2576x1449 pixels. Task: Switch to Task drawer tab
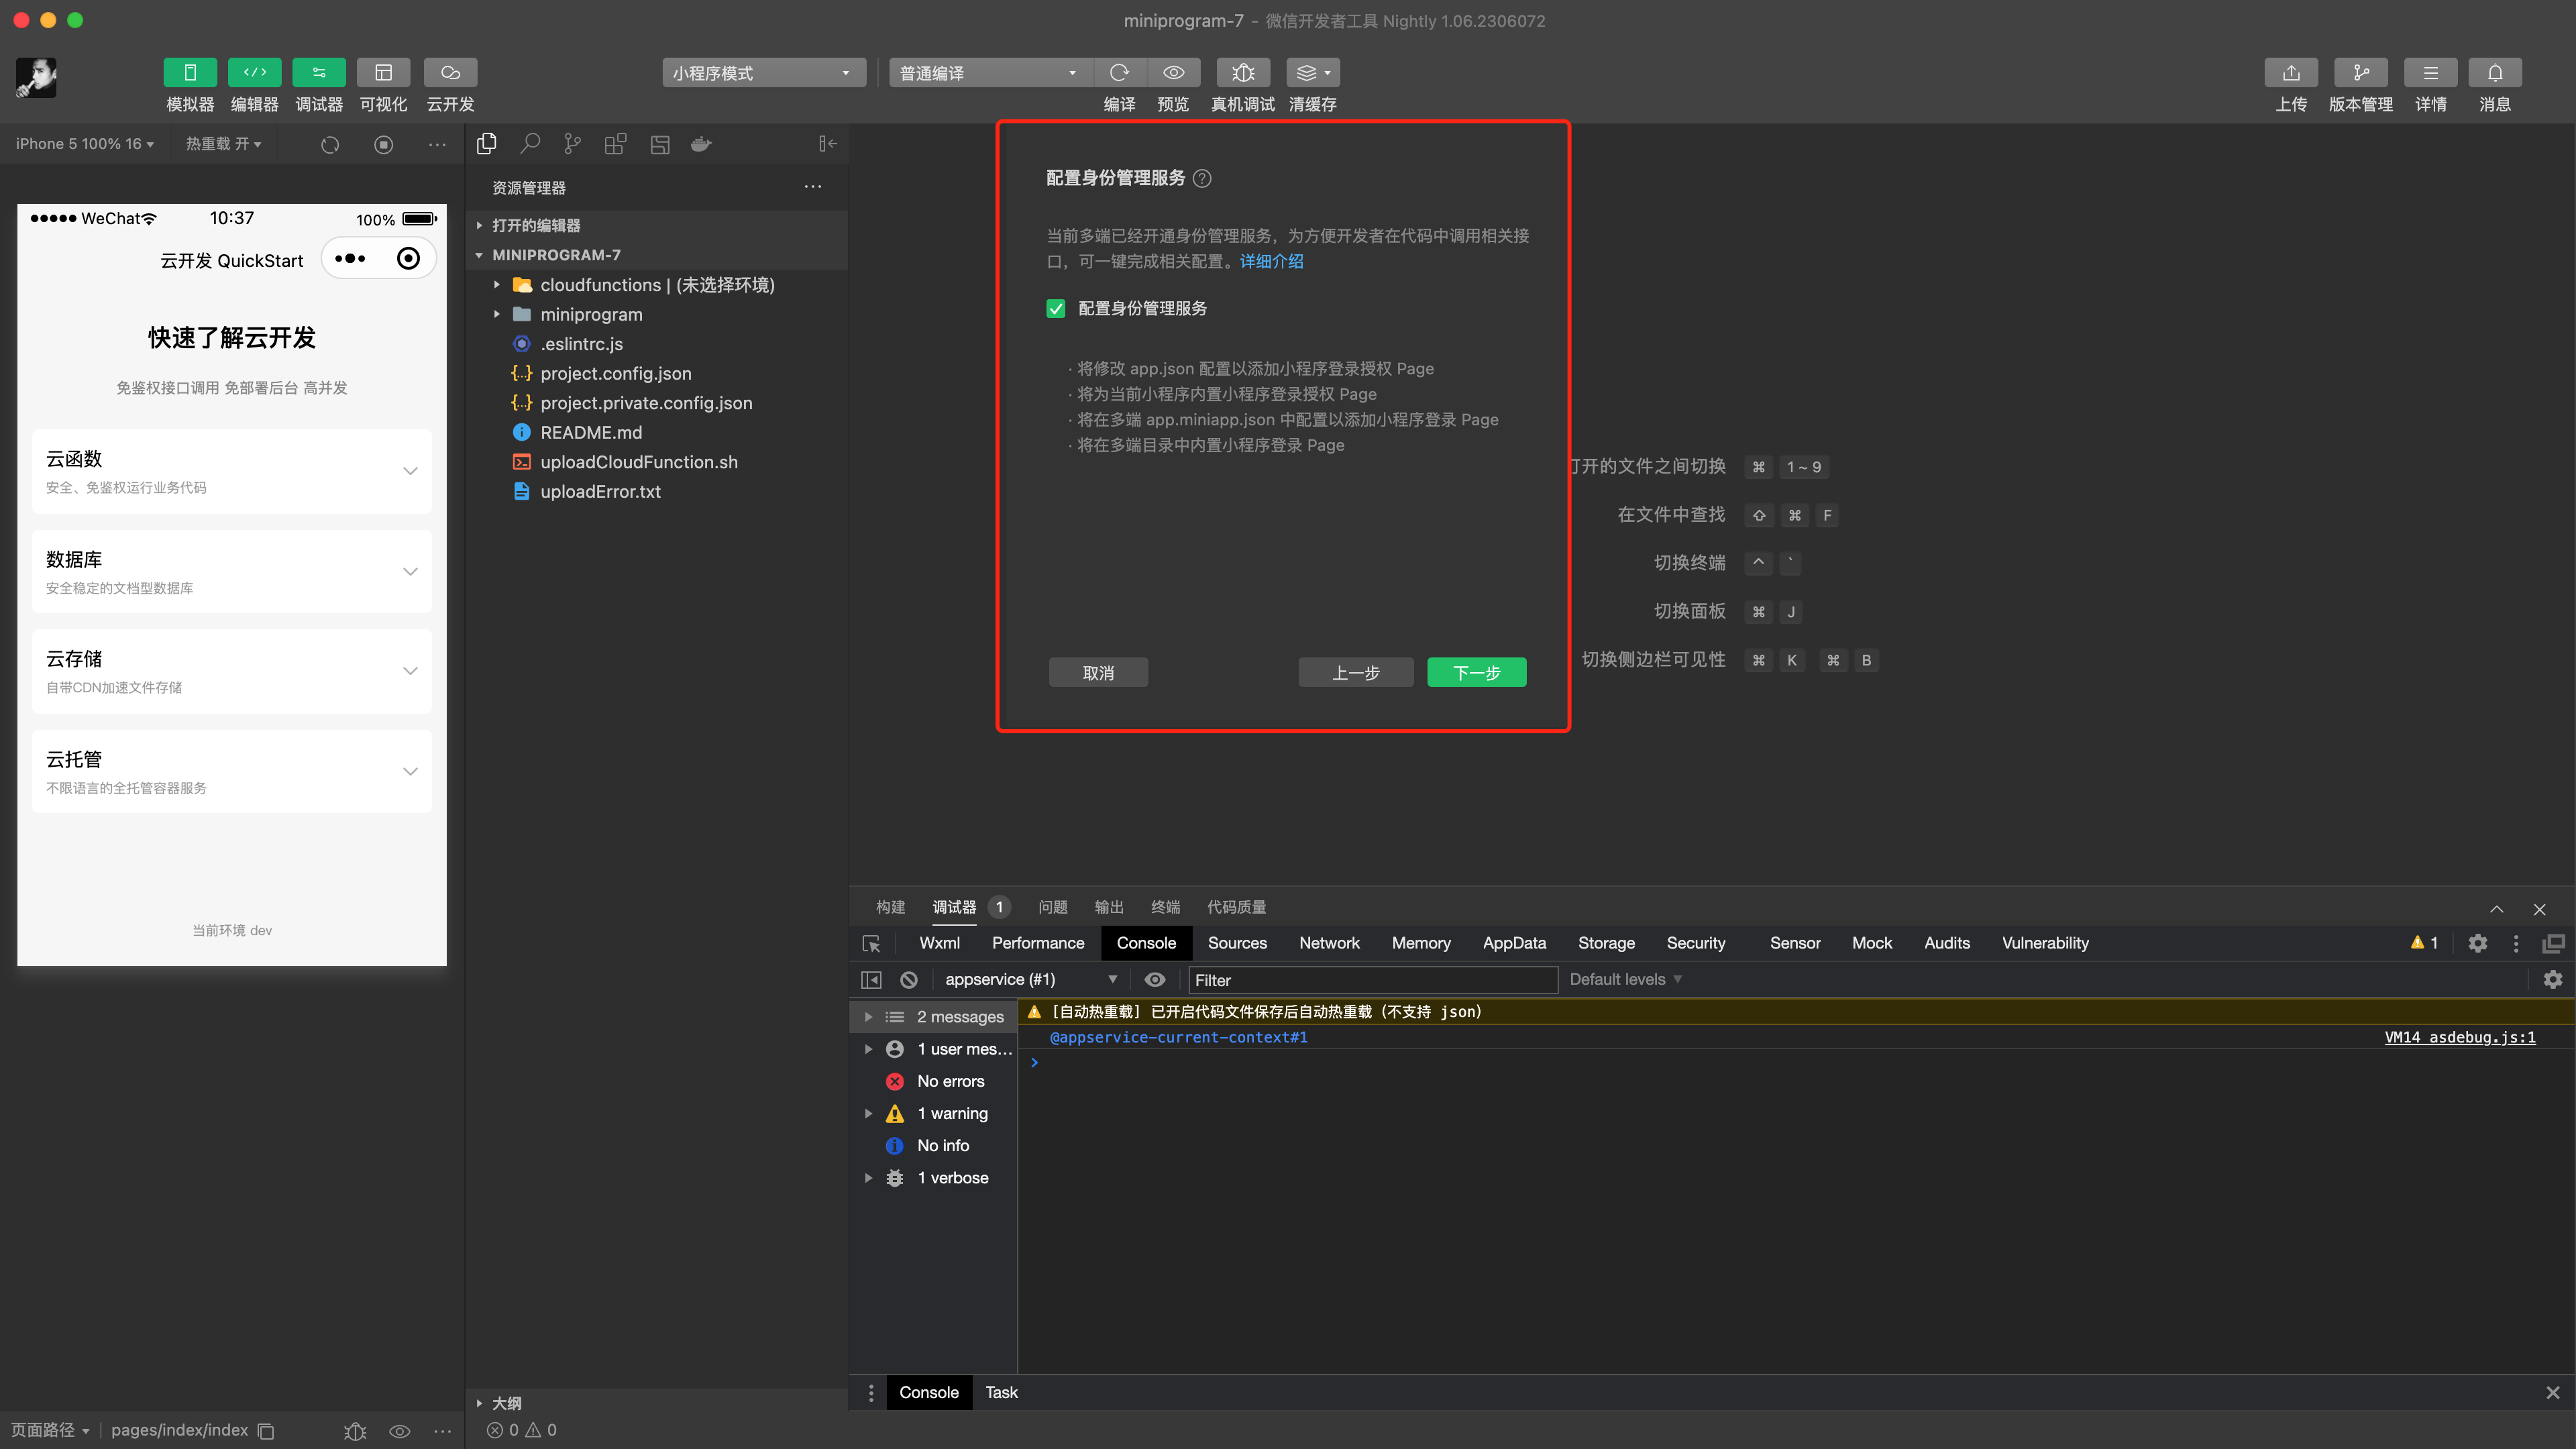[1001, 1392]
